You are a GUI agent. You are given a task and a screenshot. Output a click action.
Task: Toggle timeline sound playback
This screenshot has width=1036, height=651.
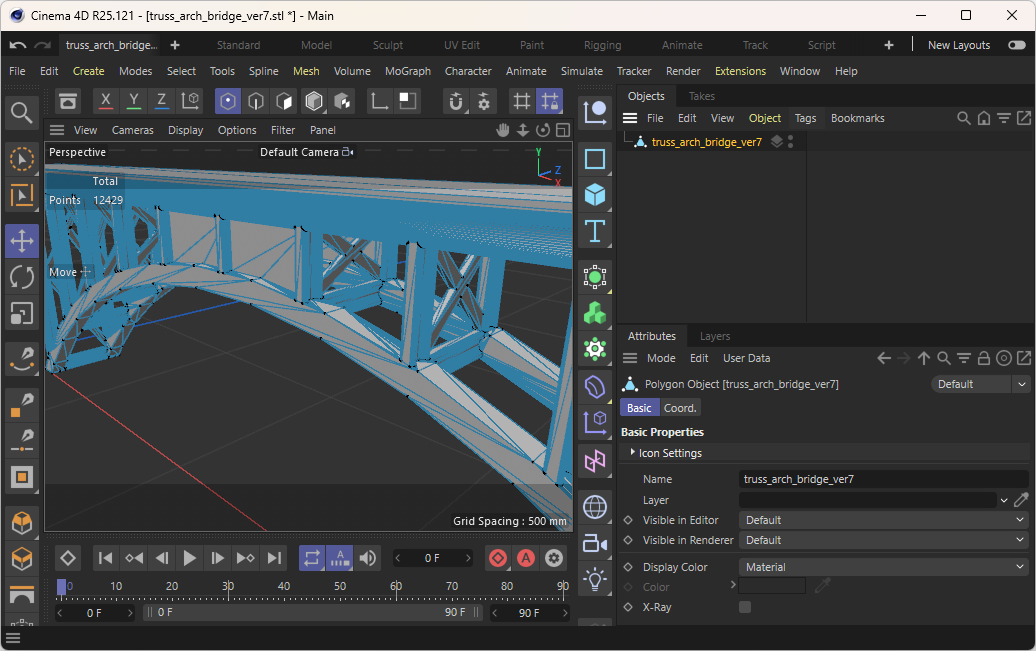pos(368,558)
